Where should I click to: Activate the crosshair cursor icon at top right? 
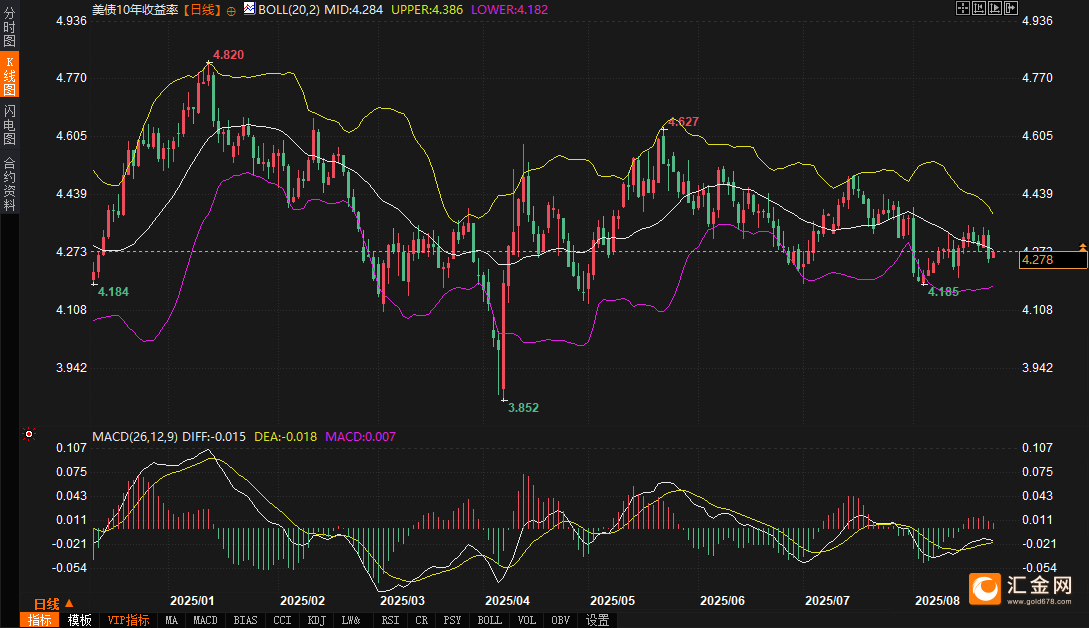click(x=963, y=8)
